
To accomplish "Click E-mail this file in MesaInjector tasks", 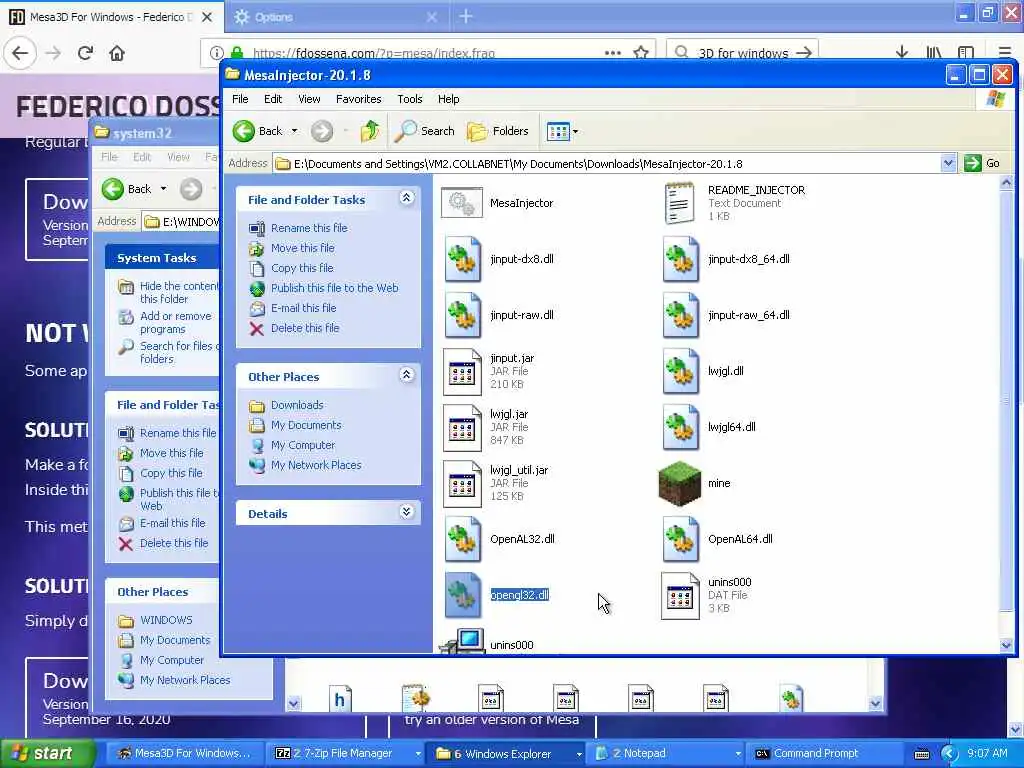I will coord(304,308).
